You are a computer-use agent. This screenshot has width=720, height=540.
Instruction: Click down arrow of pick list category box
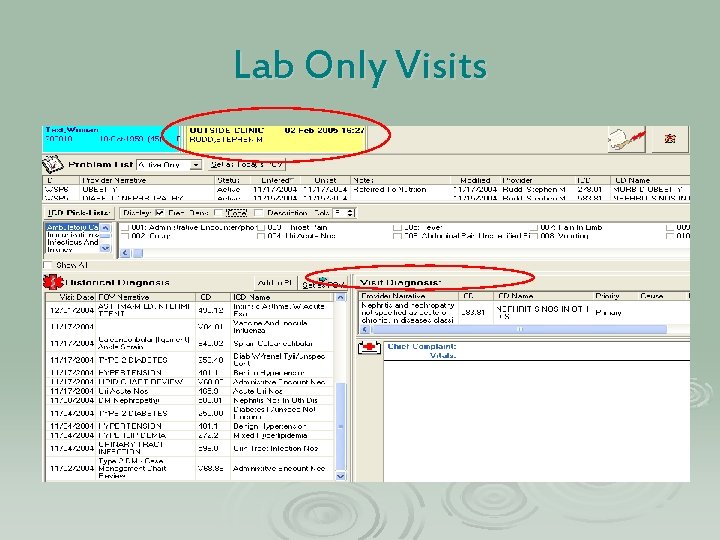tap(105, 248)
